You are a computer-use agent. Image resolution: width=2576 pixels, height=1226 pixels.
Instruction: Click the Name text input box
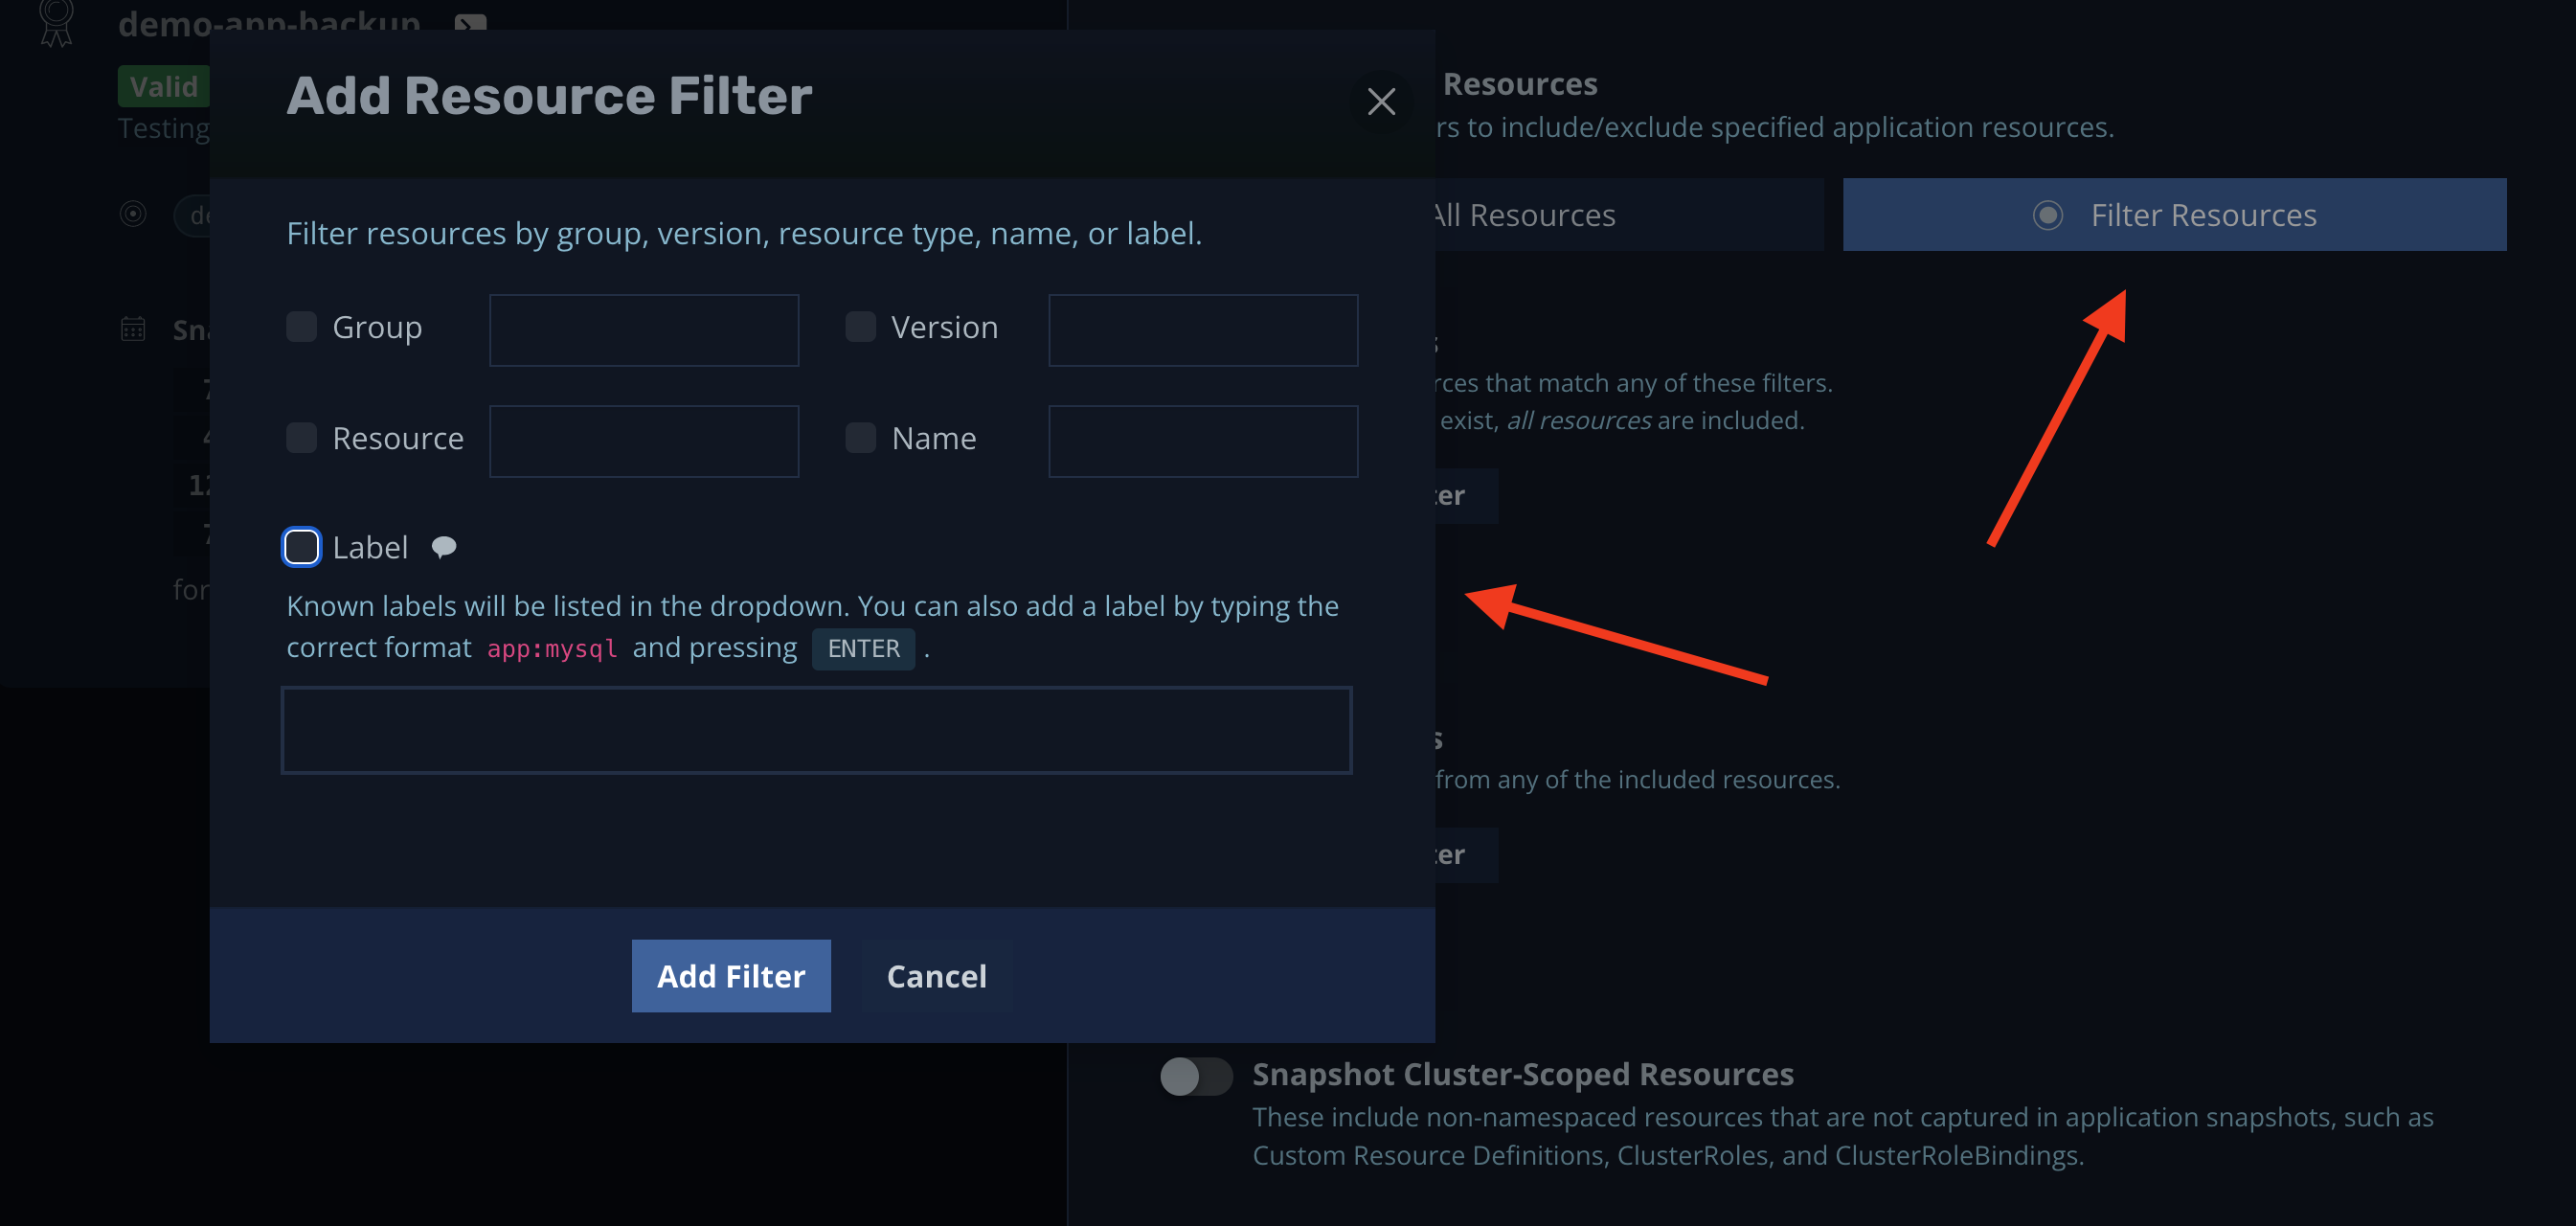(1202, 441)
